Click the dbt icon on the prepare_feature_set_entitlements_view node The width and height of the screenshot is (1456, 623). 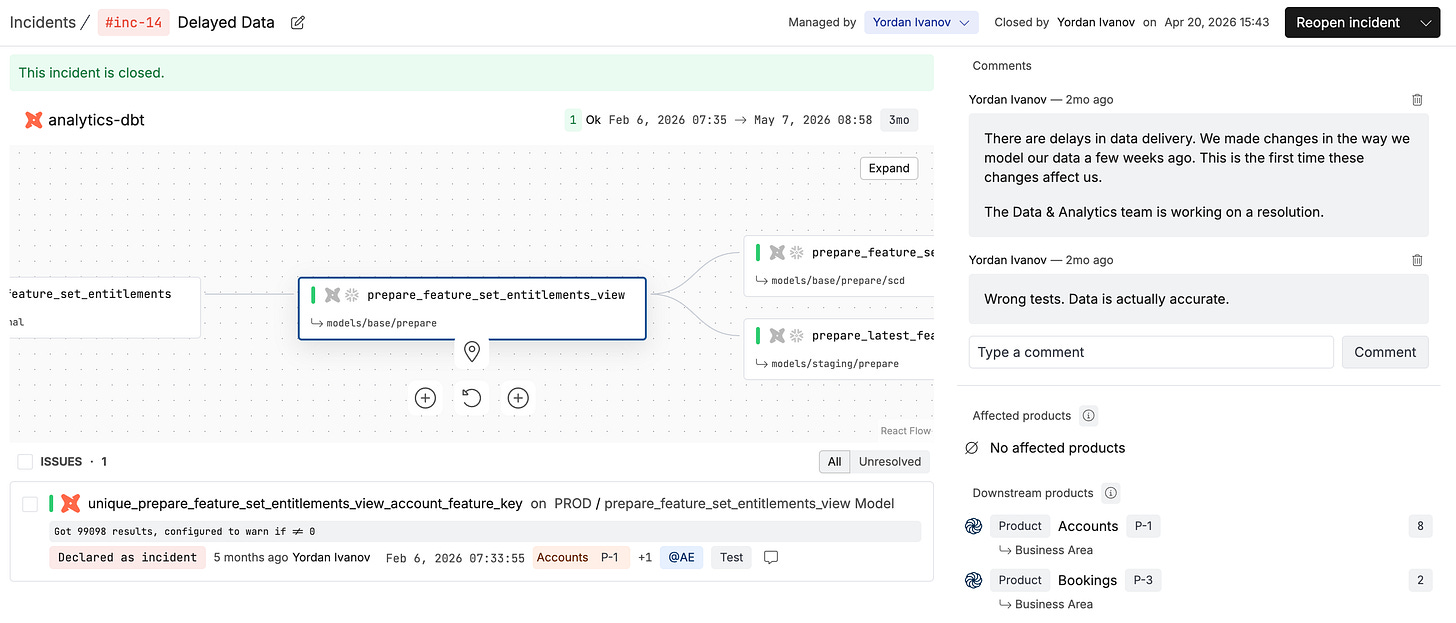point(332,295)
